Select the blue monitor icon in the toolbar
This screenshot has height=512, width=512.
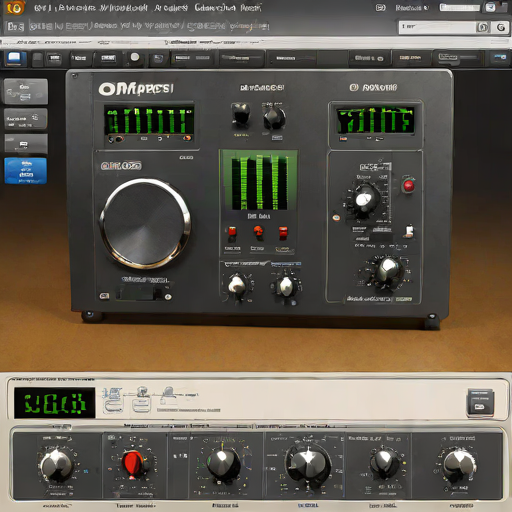pos(15,58)
